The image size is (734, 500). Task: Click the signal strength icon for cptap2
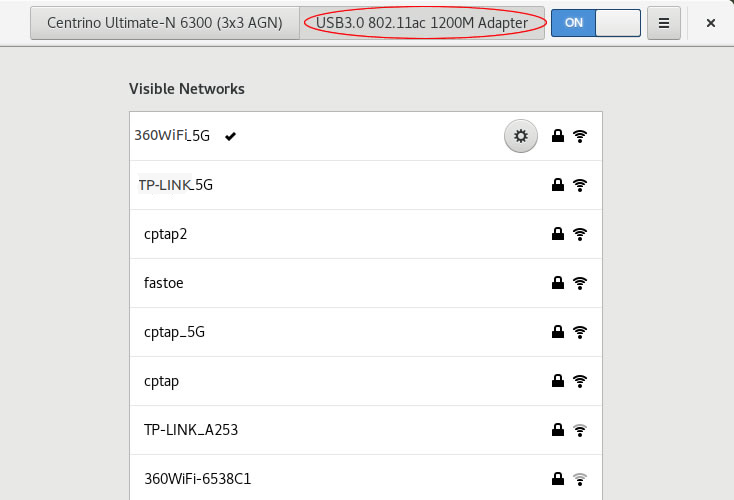pyautogui.click(x=580, y=234)
